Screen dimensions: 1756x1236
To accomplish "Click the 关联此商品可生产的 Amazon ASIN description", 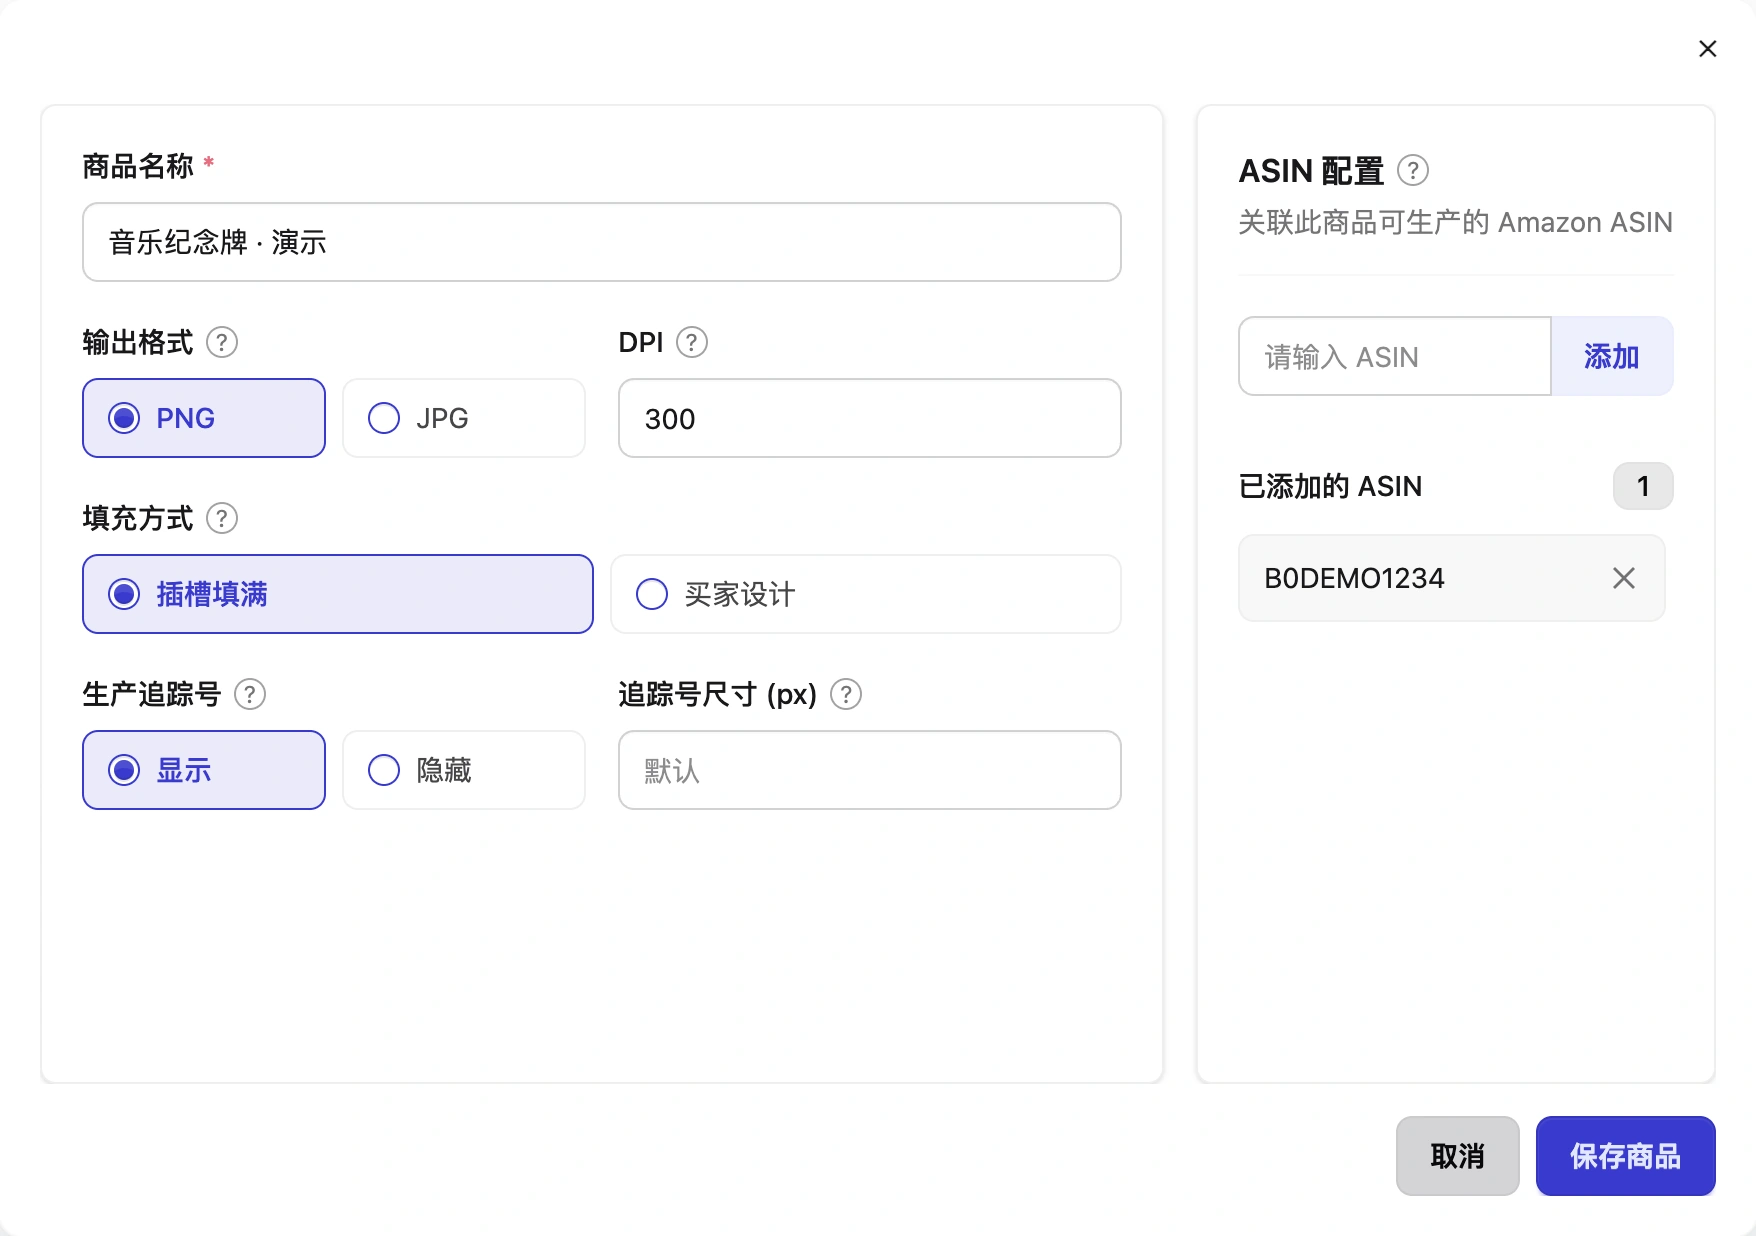I will click(1456, 222).
